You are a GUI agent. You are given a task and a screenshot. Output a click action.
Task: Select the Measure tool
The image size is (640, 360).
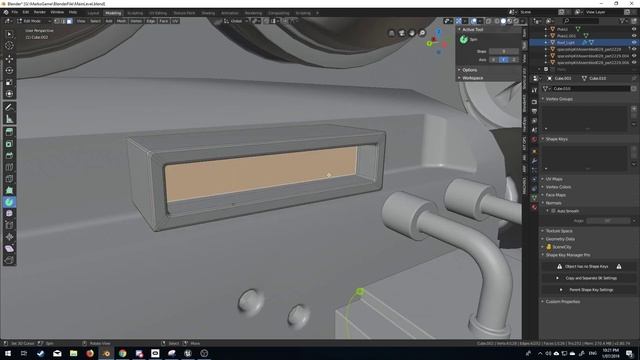coord(9,119)
